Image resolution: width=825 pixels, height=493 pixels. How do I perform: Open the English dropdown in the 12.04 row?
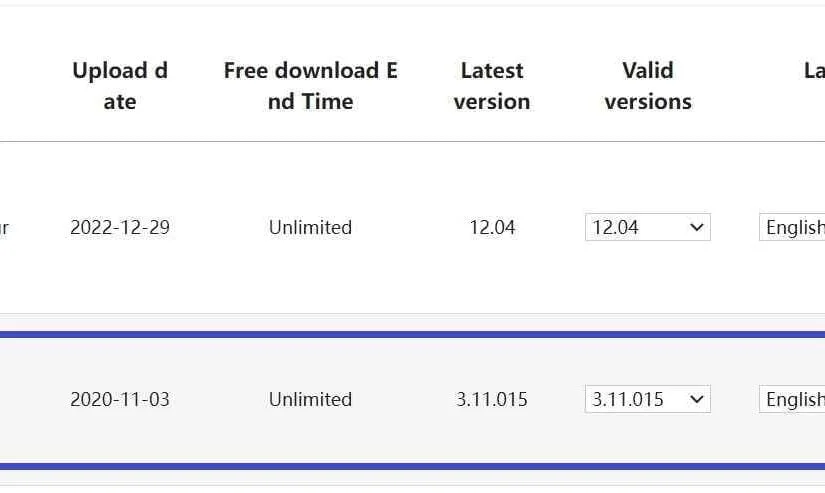793,227
